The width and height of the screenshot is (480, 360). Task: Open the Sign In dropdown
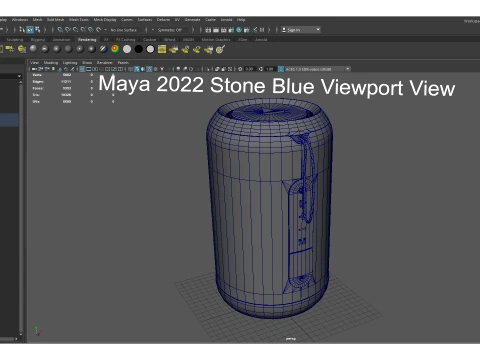click(301, 30)
